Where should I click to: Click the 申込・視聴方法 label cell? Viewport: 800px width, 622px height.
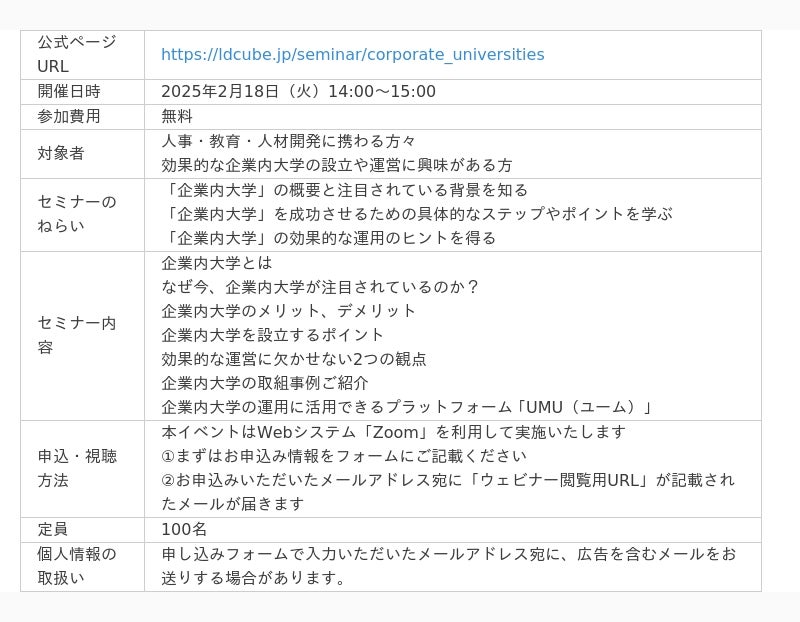[x=77, y=468]
